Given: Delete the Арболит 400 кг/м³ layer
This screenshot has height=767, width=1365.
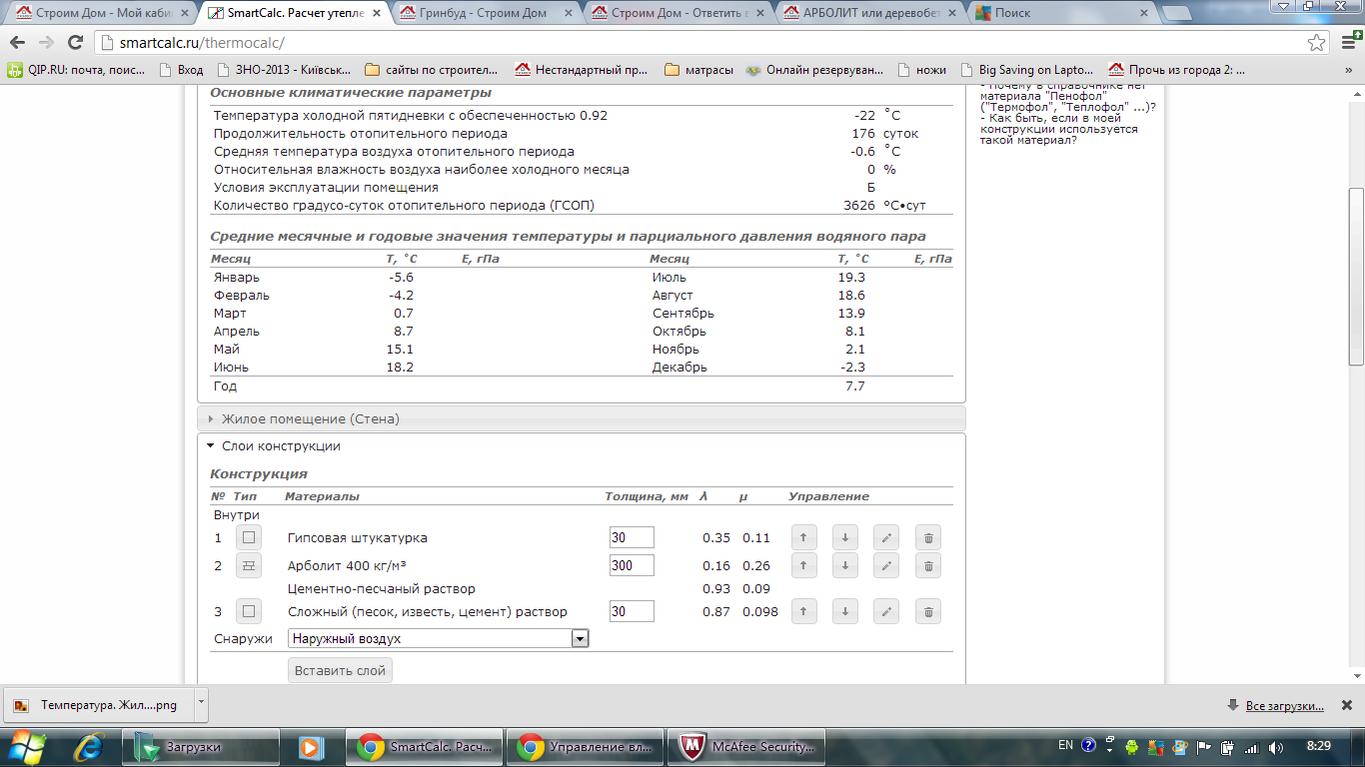Looking at the screenshot, I should point(928,566).
